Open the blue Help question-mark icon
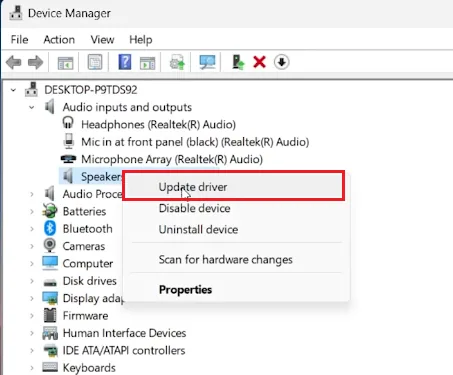Screen dimensions: 453x375 pyautogui.click(x=125, y=62)
